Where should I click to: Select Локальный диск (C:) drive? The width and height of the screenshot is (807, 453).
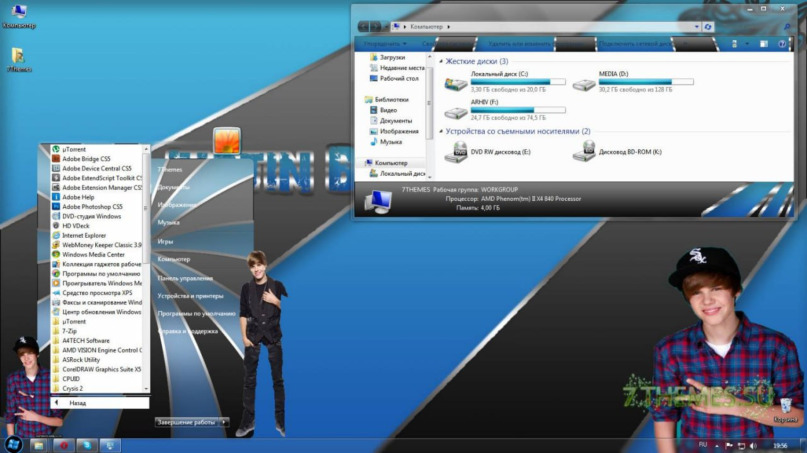[504, 82]
